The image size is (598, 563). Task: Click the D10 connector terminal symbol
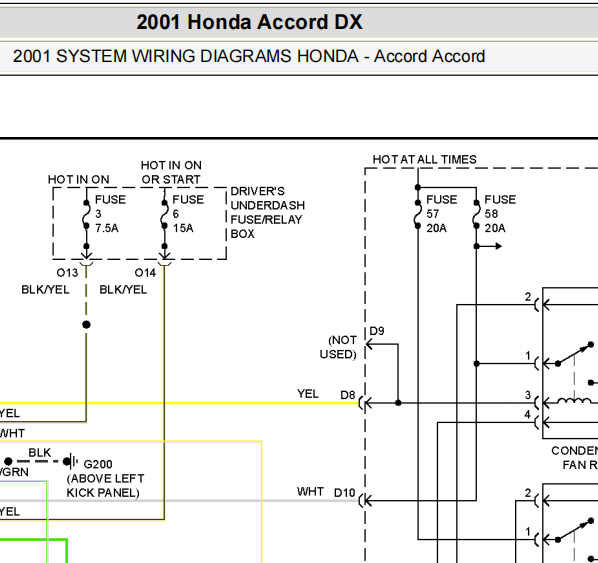pyautogui.click(x=365, y=500)
